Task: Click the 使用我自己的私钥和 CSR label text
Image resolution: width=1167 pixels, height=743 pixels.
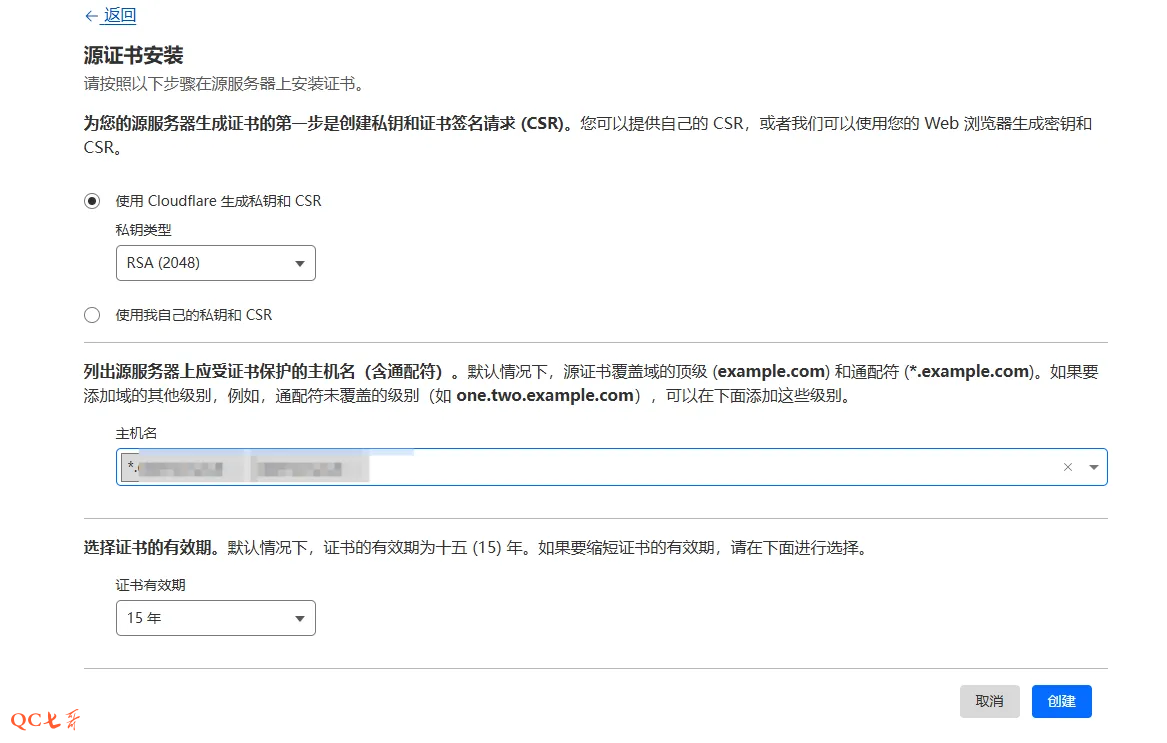Action: click(194, 315)
